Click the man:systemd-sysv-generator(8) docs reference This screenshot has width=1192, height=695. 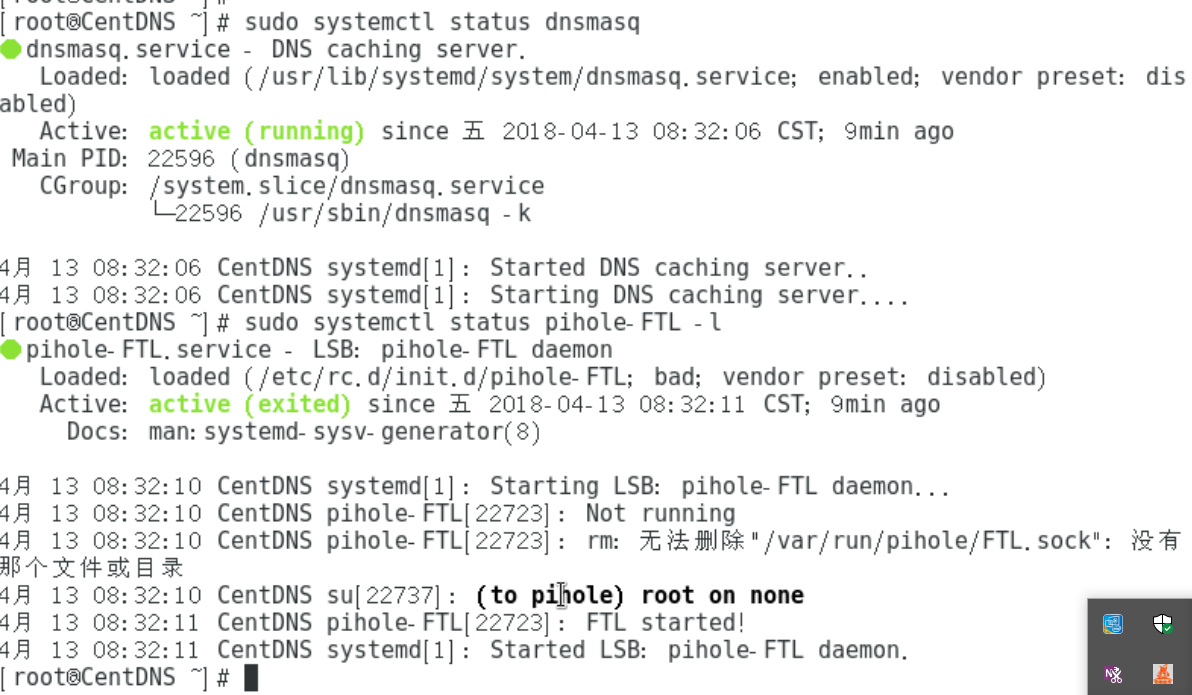[344, 432]
